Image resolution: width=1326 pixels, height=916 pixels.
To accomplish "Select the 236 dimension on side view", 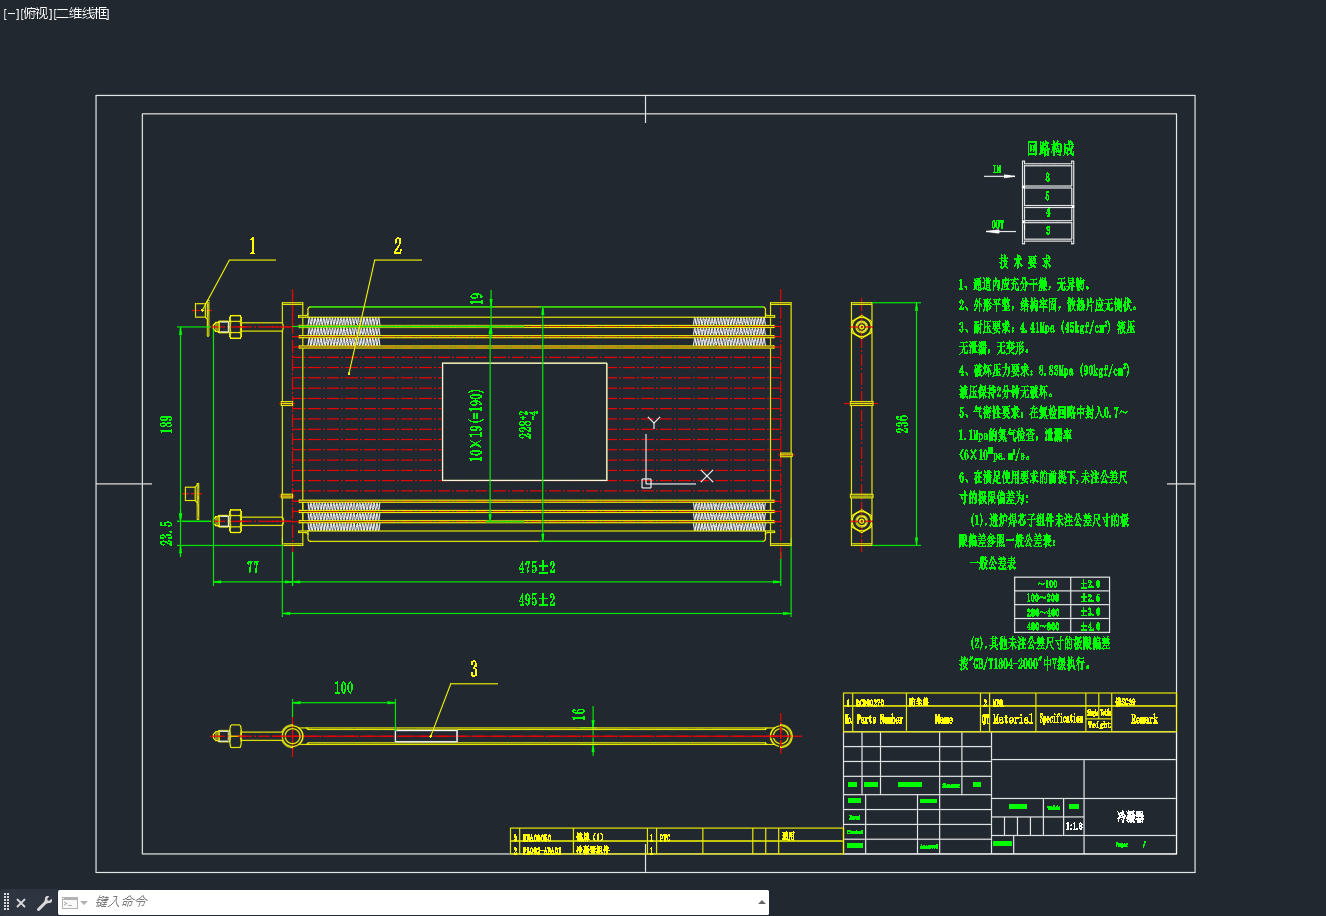I will click(x=903, y=424).
